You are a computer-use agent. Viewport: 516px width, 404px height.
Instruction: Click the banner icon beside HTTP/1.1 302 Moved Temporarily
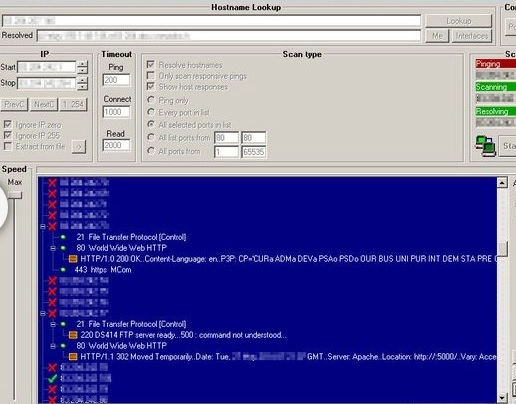pos(73,357)
